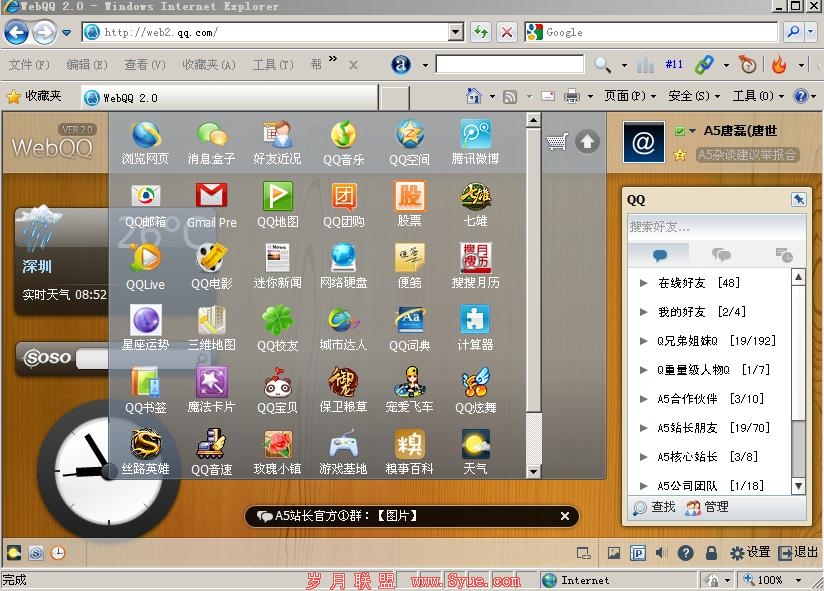Screen dimensions: 824x591
Task: Launch the 游戏基地 game base app
Action: [344, 453]
